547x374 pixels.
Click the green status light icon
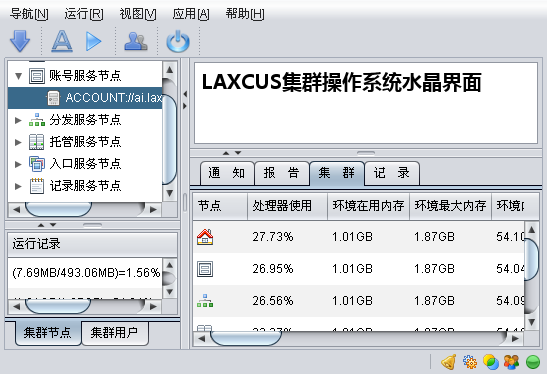pyautogui.click(x=533, y=362)
